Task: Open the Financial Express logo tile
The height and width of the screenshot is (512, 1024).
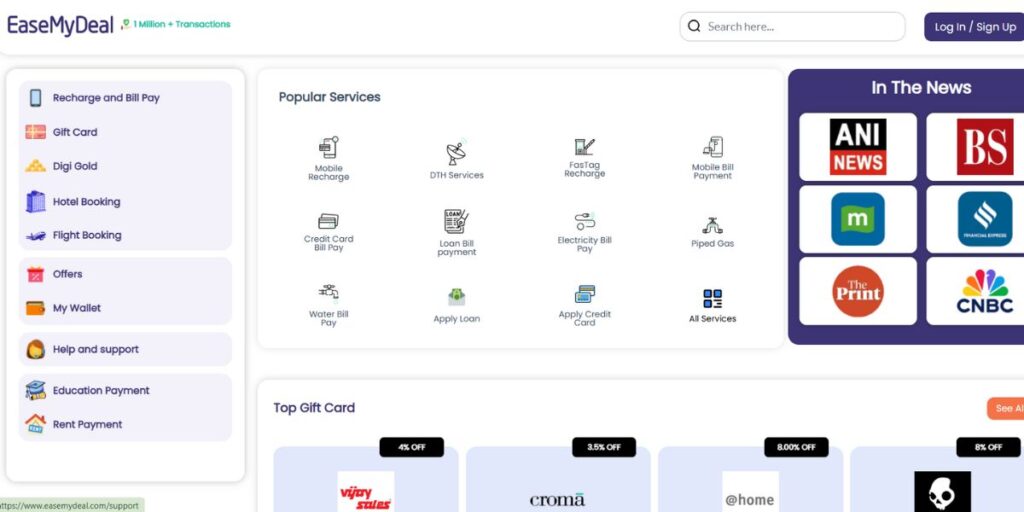Action: click(975, 219)
